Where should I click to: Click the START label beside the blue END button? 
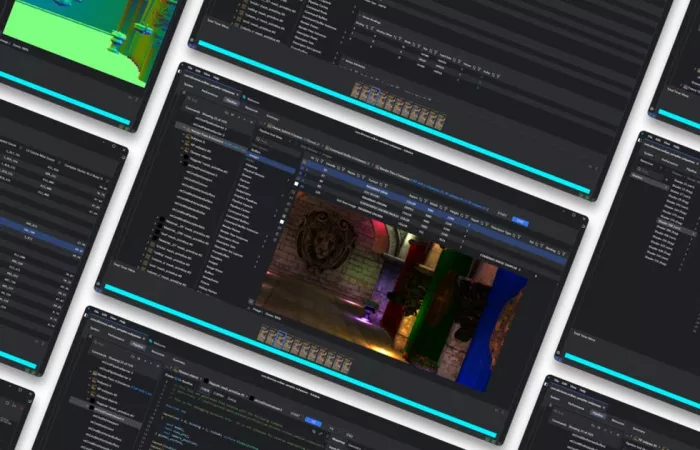pos(503,215)
